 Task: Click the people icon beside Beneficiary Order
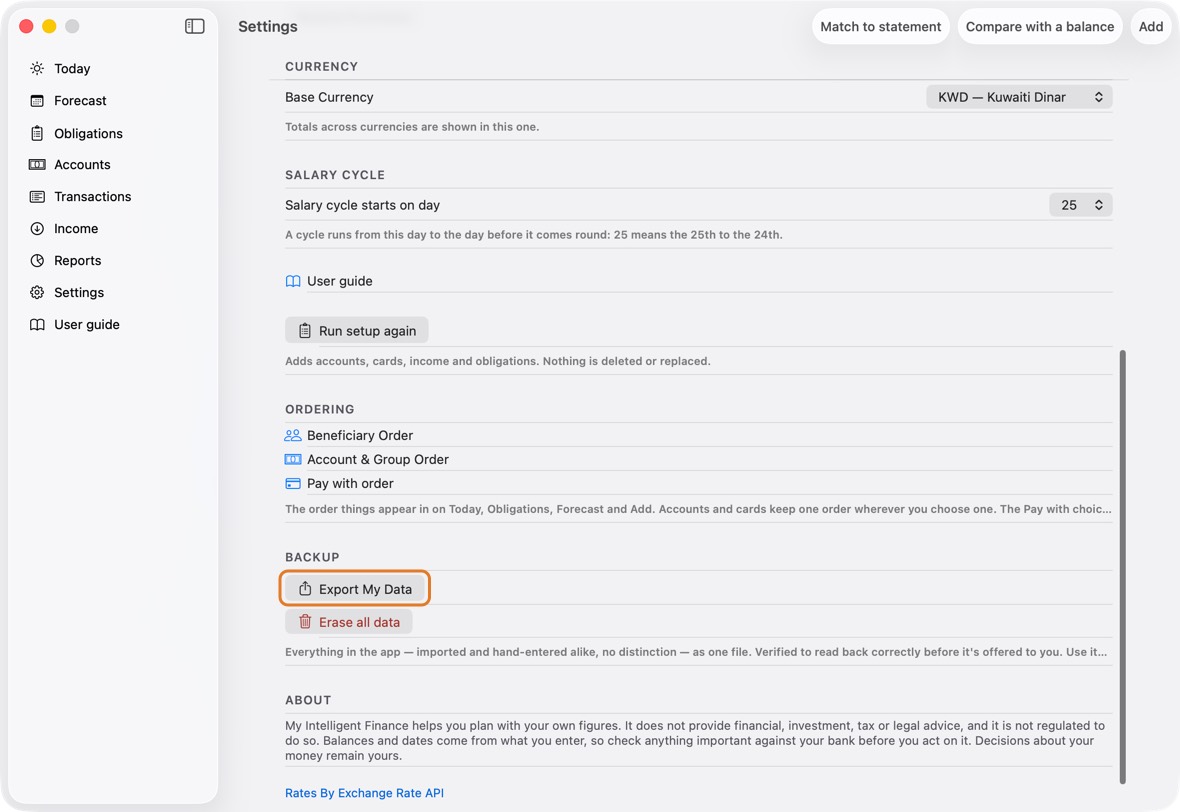point(293,435)
